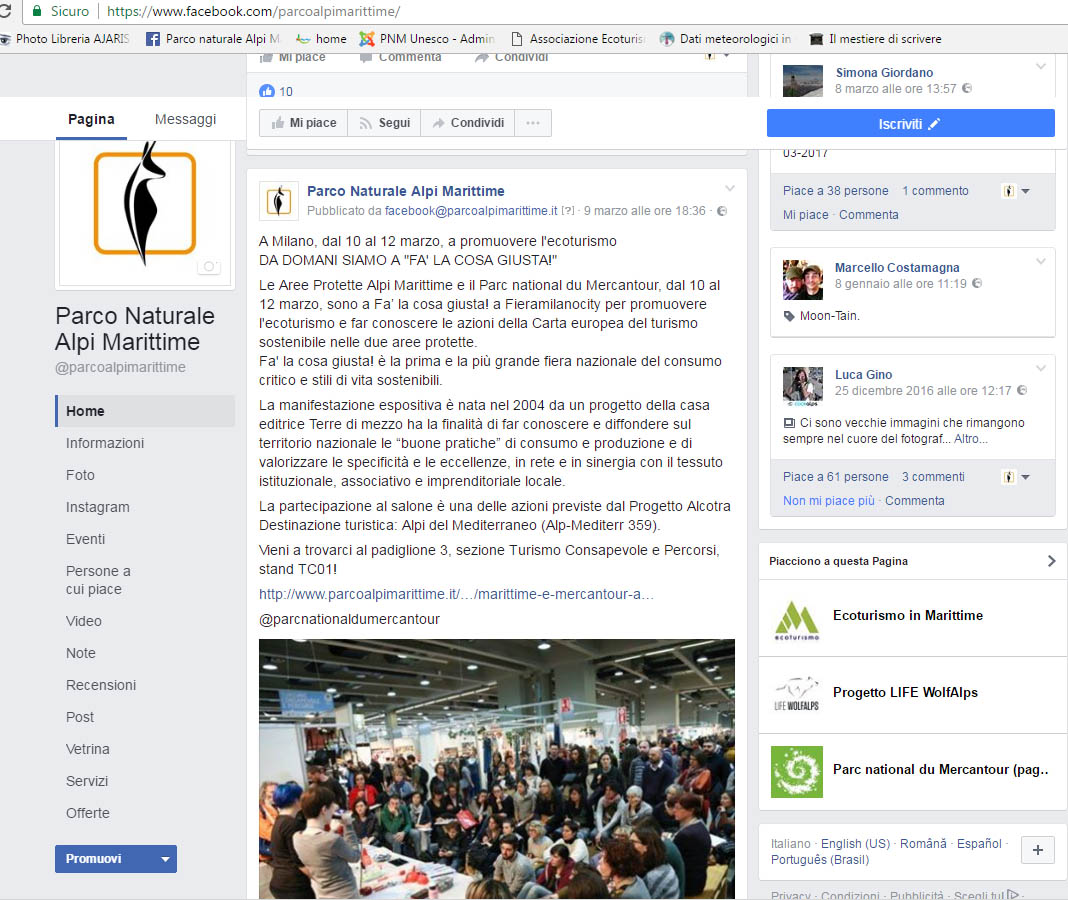Click the globe icon beside Marcello Costamagna's timestamp

(x=977, y=283)
